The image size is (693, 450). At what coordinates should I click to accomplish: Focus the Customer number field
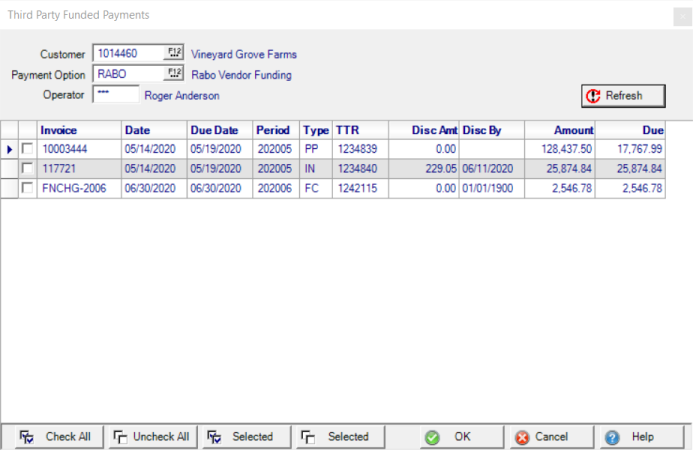[128, 53]
